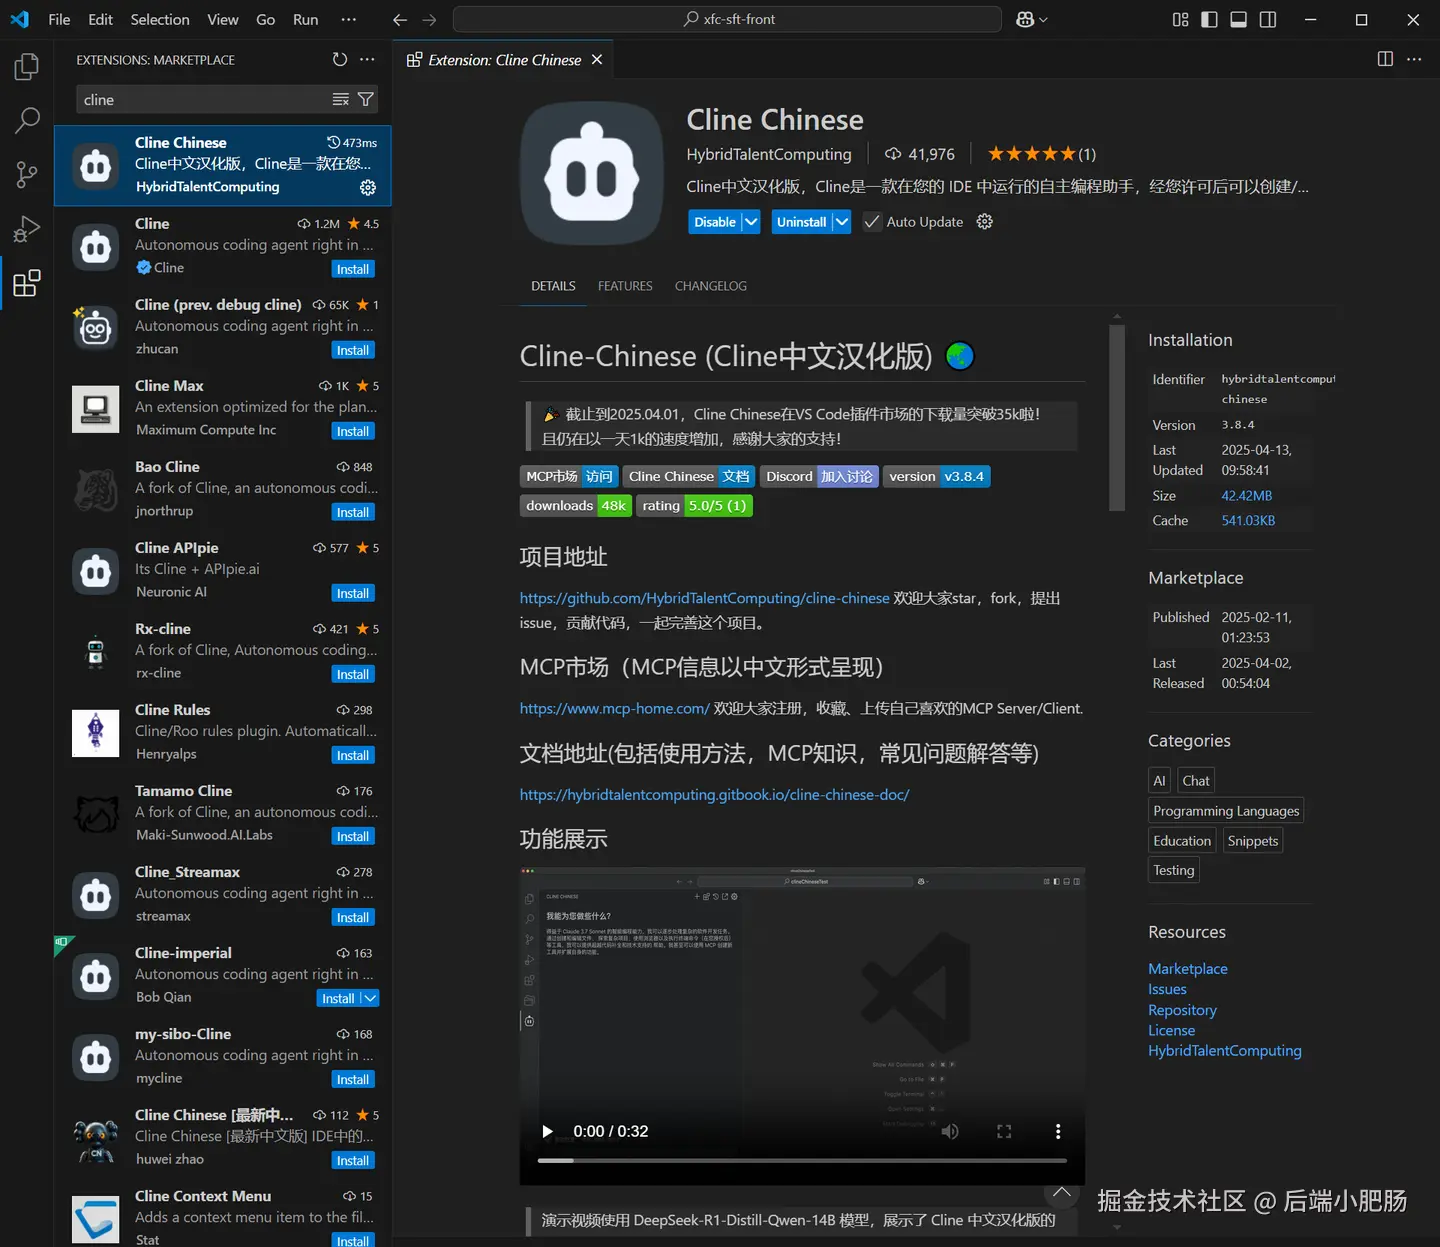Screen dimensions: 1440x1247
Task: Go back with the navigation arrow
Action: [400, 20]
